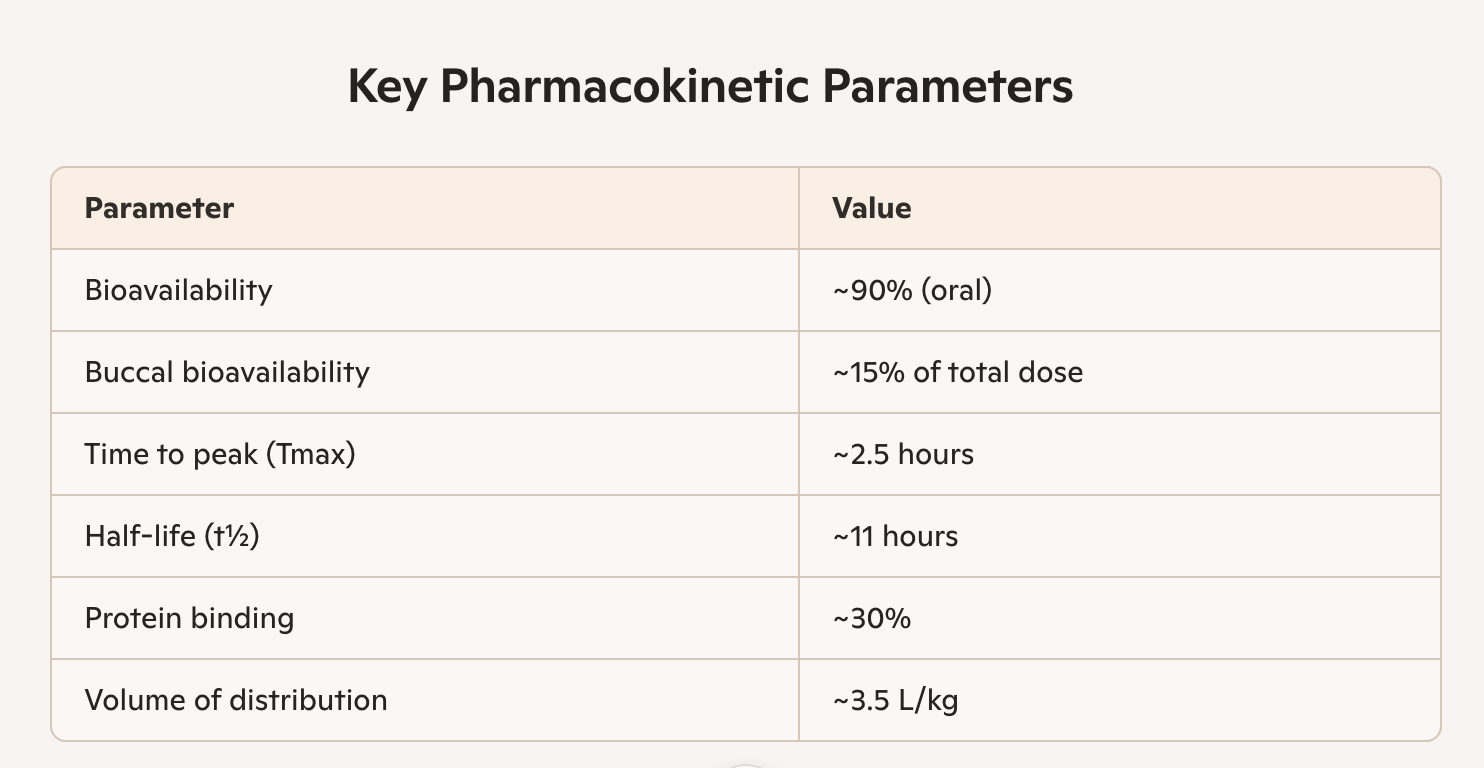Click the "(t½)" symbol

click(x=231, y=536)
